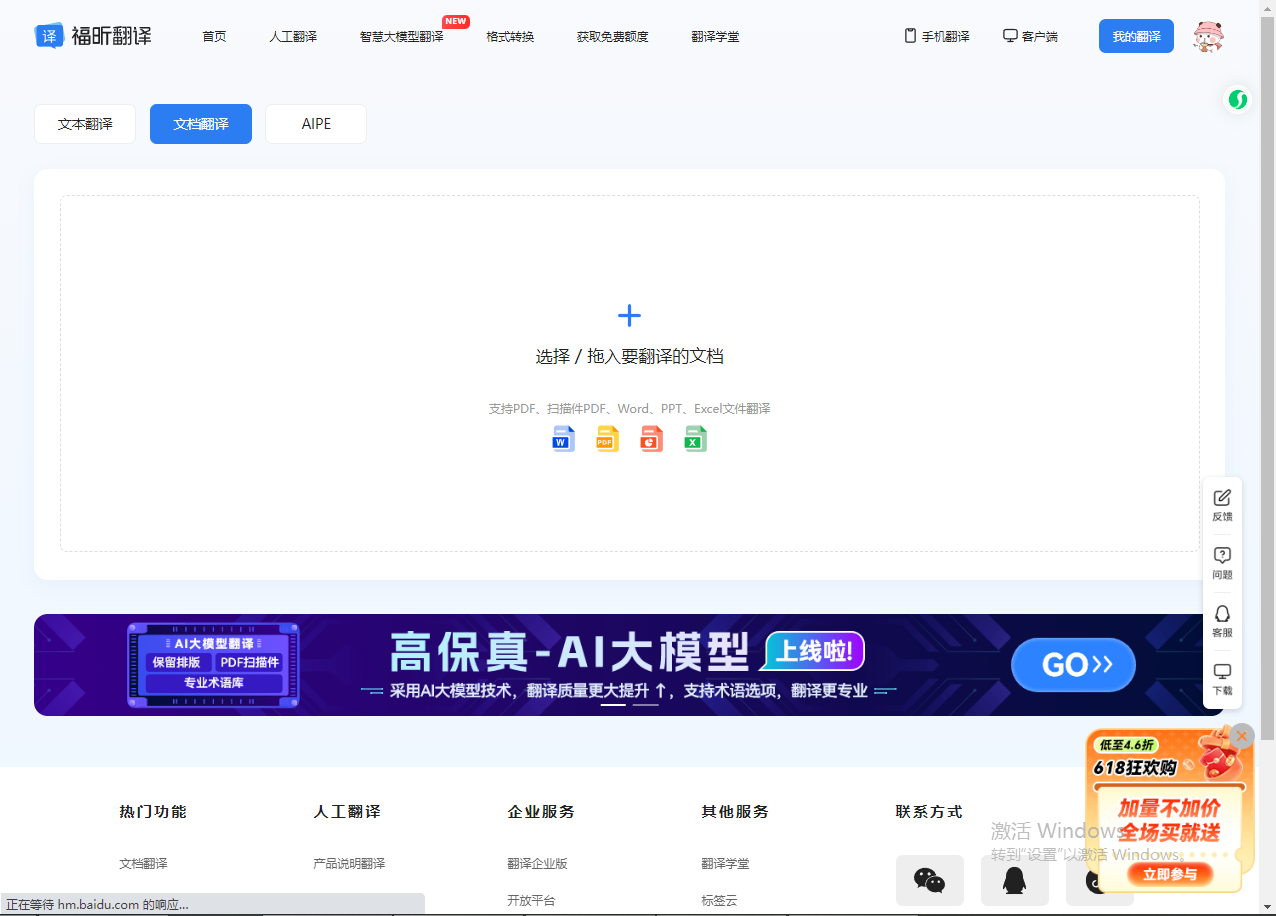Viewport: 1276px width, 916px height.
Task: Click the 热门功能 footer heading
Action: point(153,811)
